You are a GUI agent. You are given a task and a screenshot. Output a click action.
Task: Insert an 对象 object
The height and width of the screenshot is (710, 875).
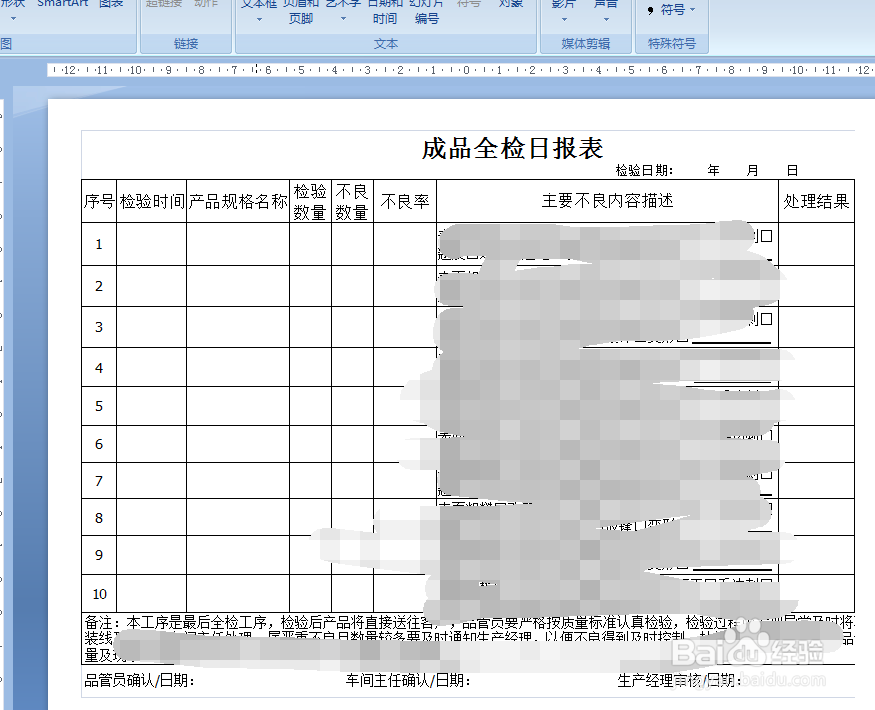click(511, 5)
